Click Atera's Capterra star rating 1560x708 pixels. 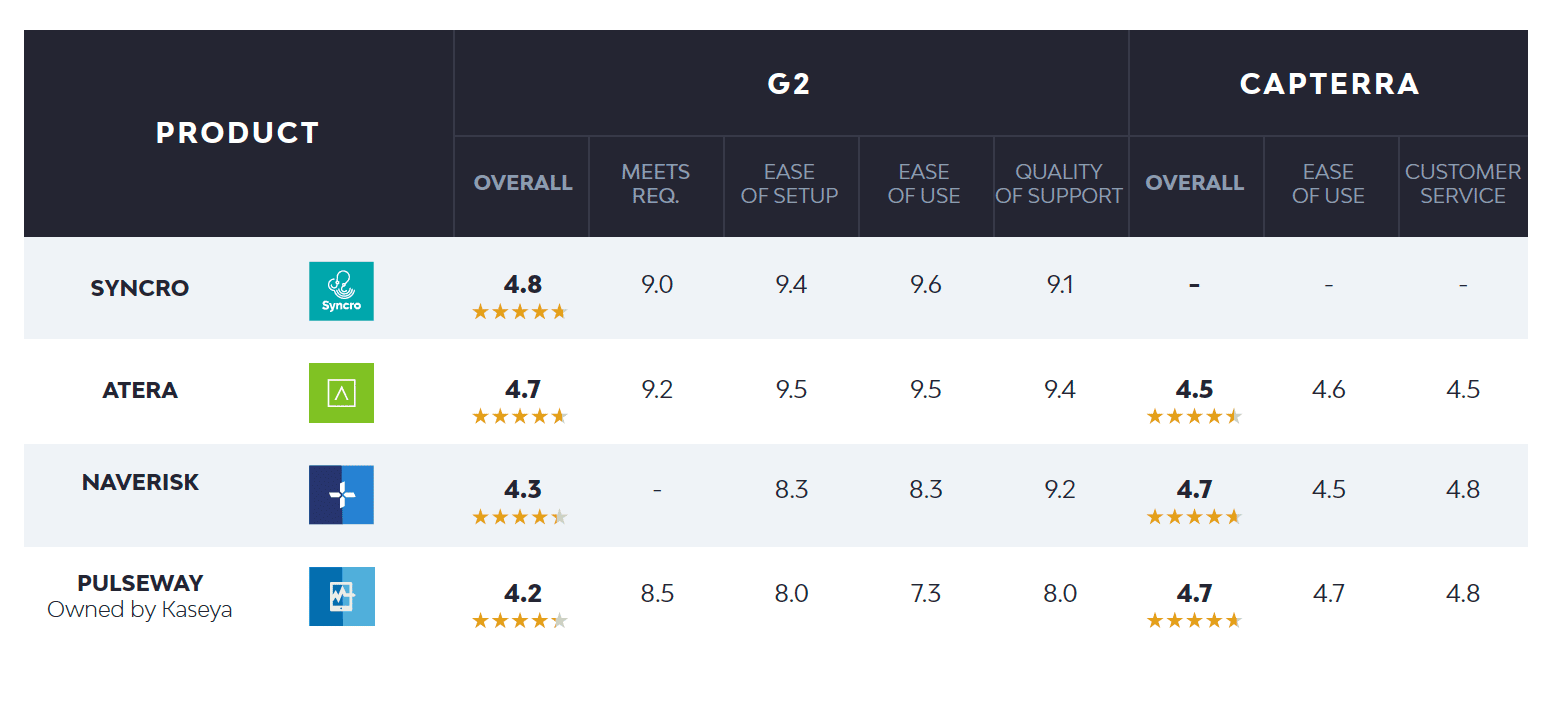click(1194, 416)
